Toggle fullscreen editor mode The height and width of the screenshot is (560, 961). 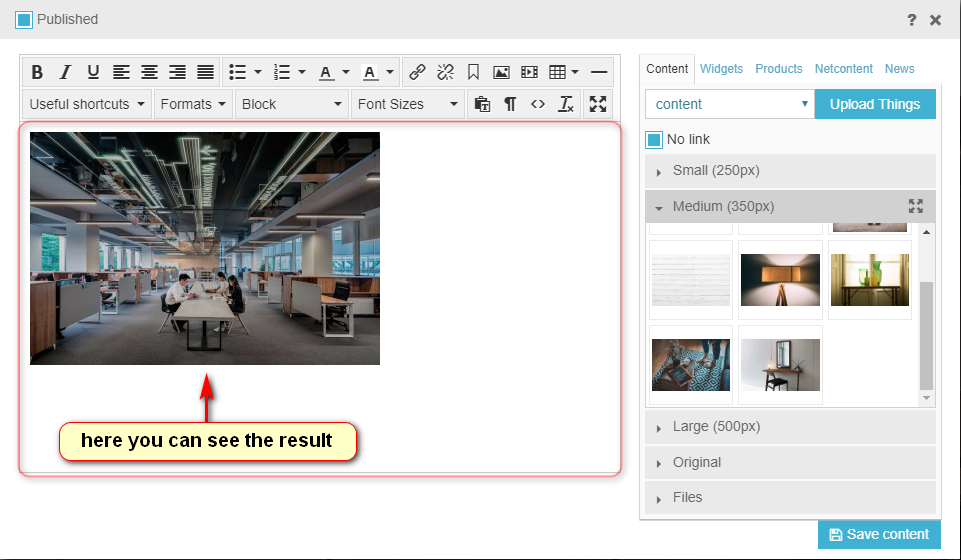pos(598,104)
